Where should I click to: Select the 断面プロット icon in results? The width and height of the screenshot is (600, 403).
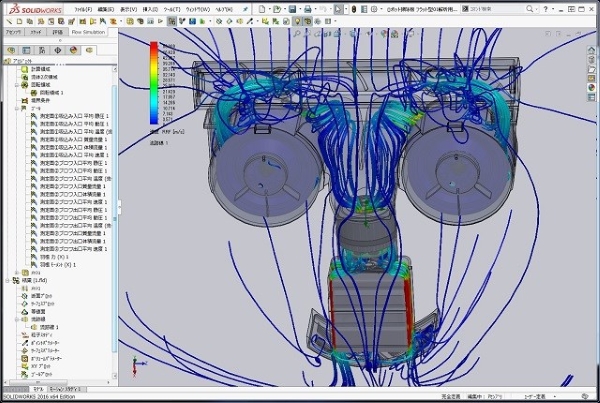point(25,295)
